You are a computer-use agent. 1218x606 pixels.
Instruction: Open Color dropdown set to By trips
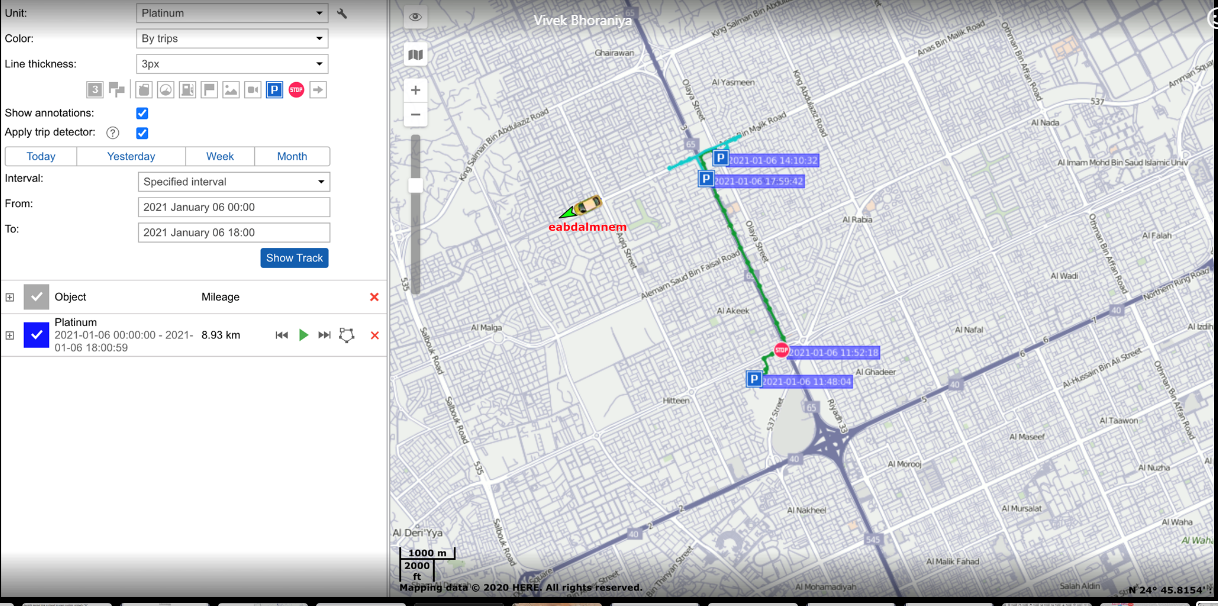[x=232, y=39]
